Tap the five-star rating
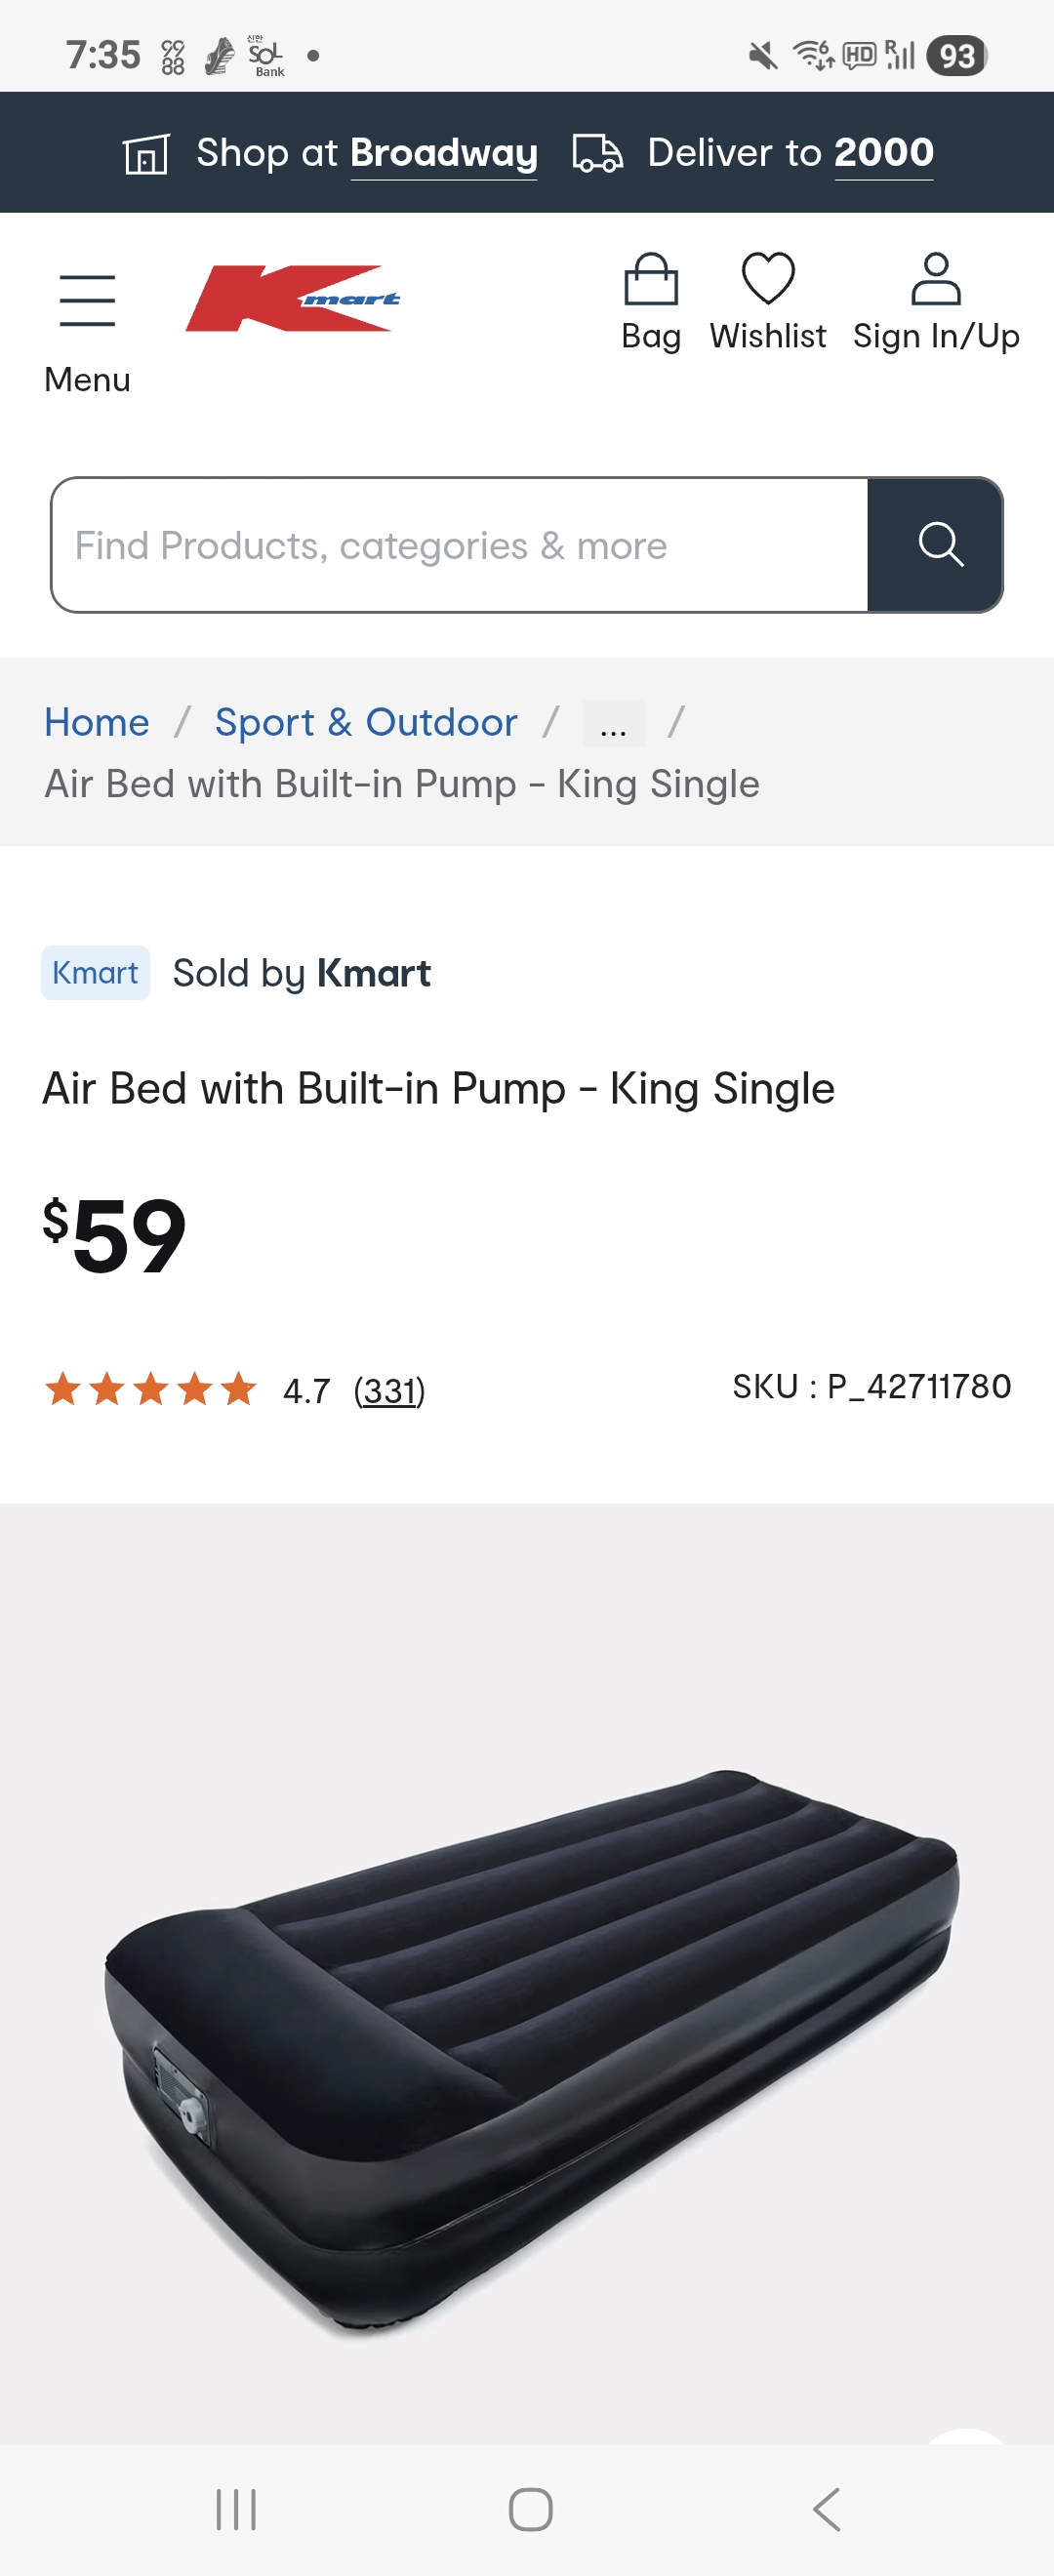Screen dimensions: 1054x2576 click(x=151, y=1390)
